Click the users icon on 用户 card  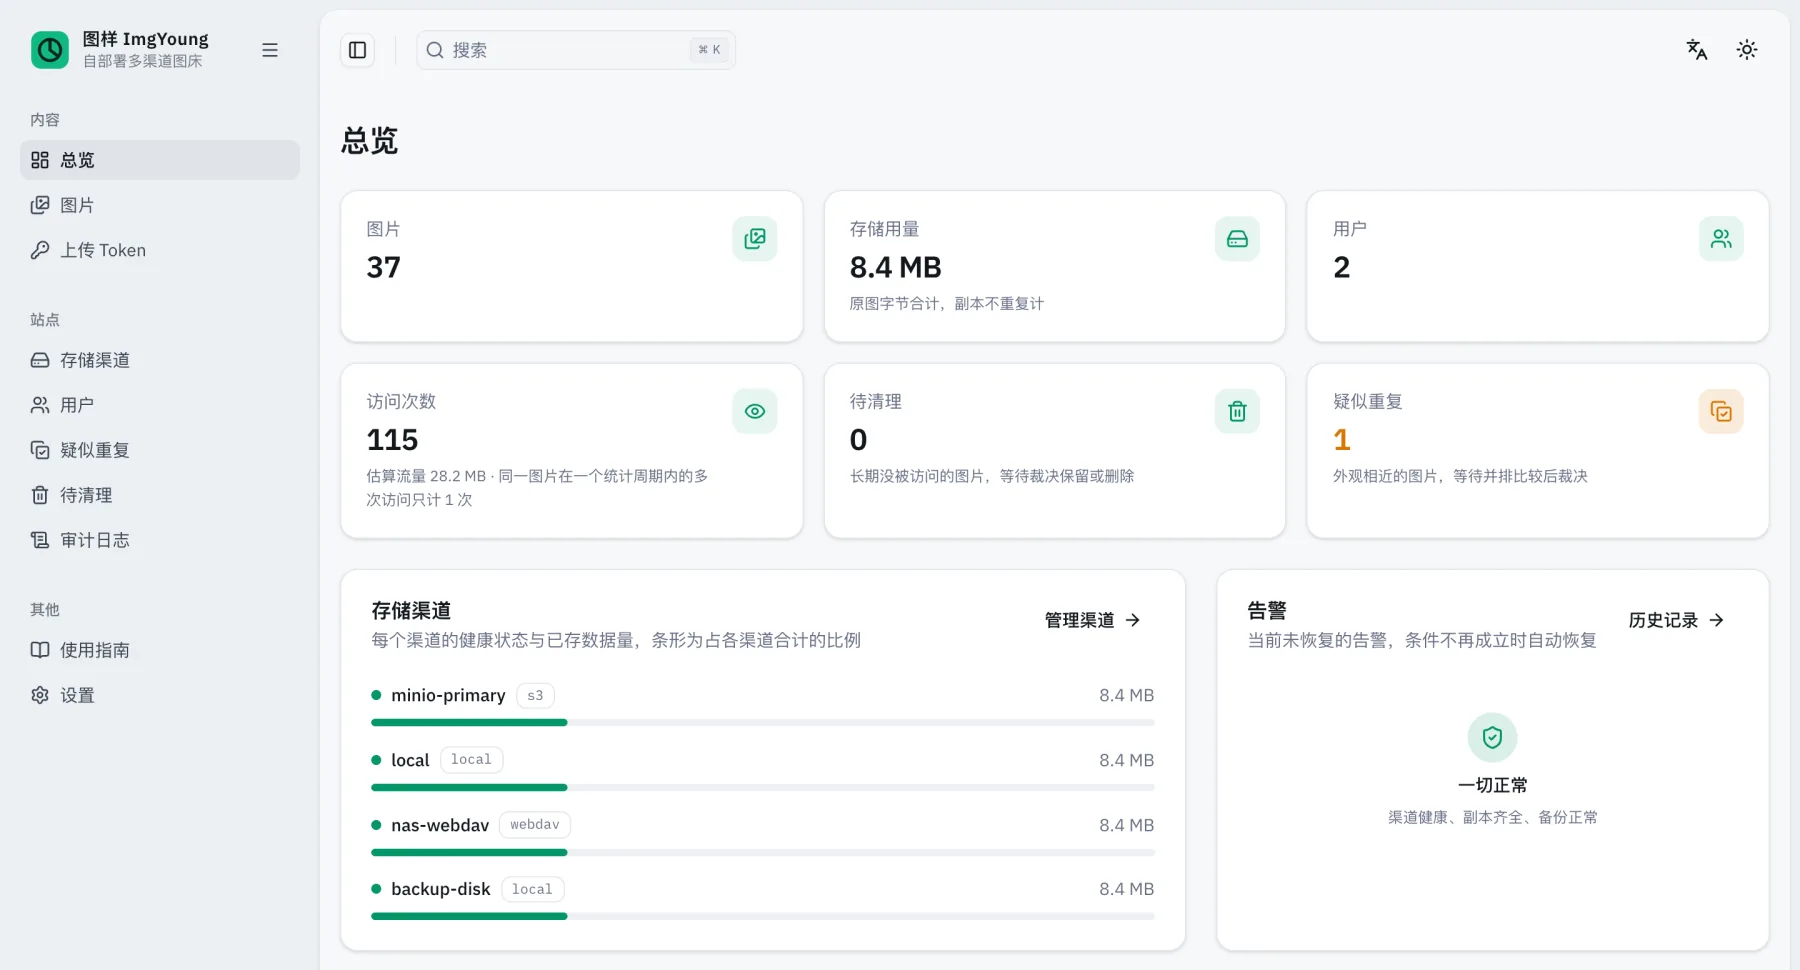1721,239
